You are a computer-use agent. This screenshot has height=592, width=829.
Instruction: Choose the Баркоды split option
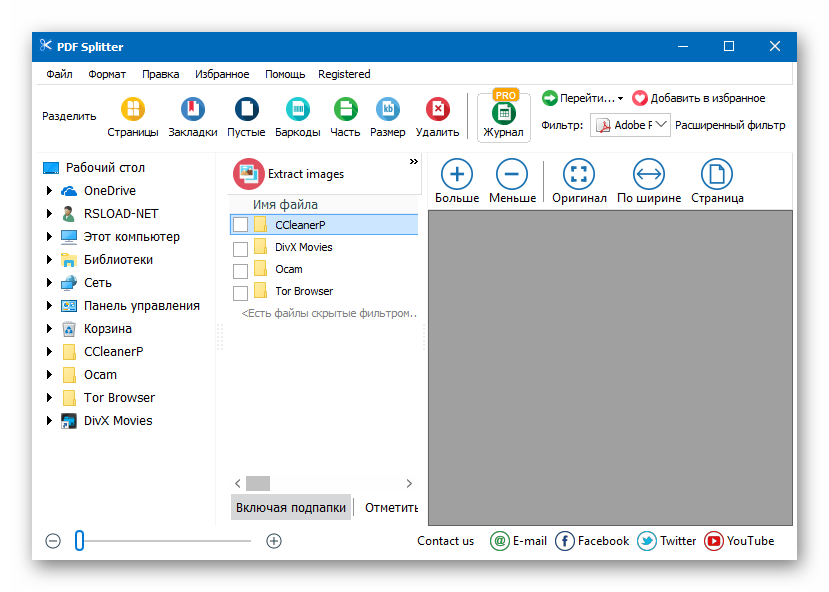click(297, 110)
